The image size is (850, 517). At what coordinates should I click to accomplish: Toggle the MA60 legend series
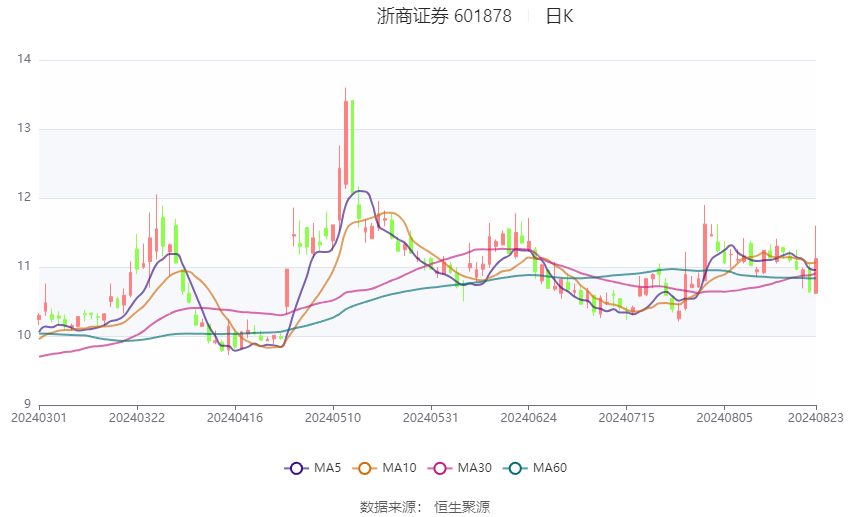coord(535,468)
